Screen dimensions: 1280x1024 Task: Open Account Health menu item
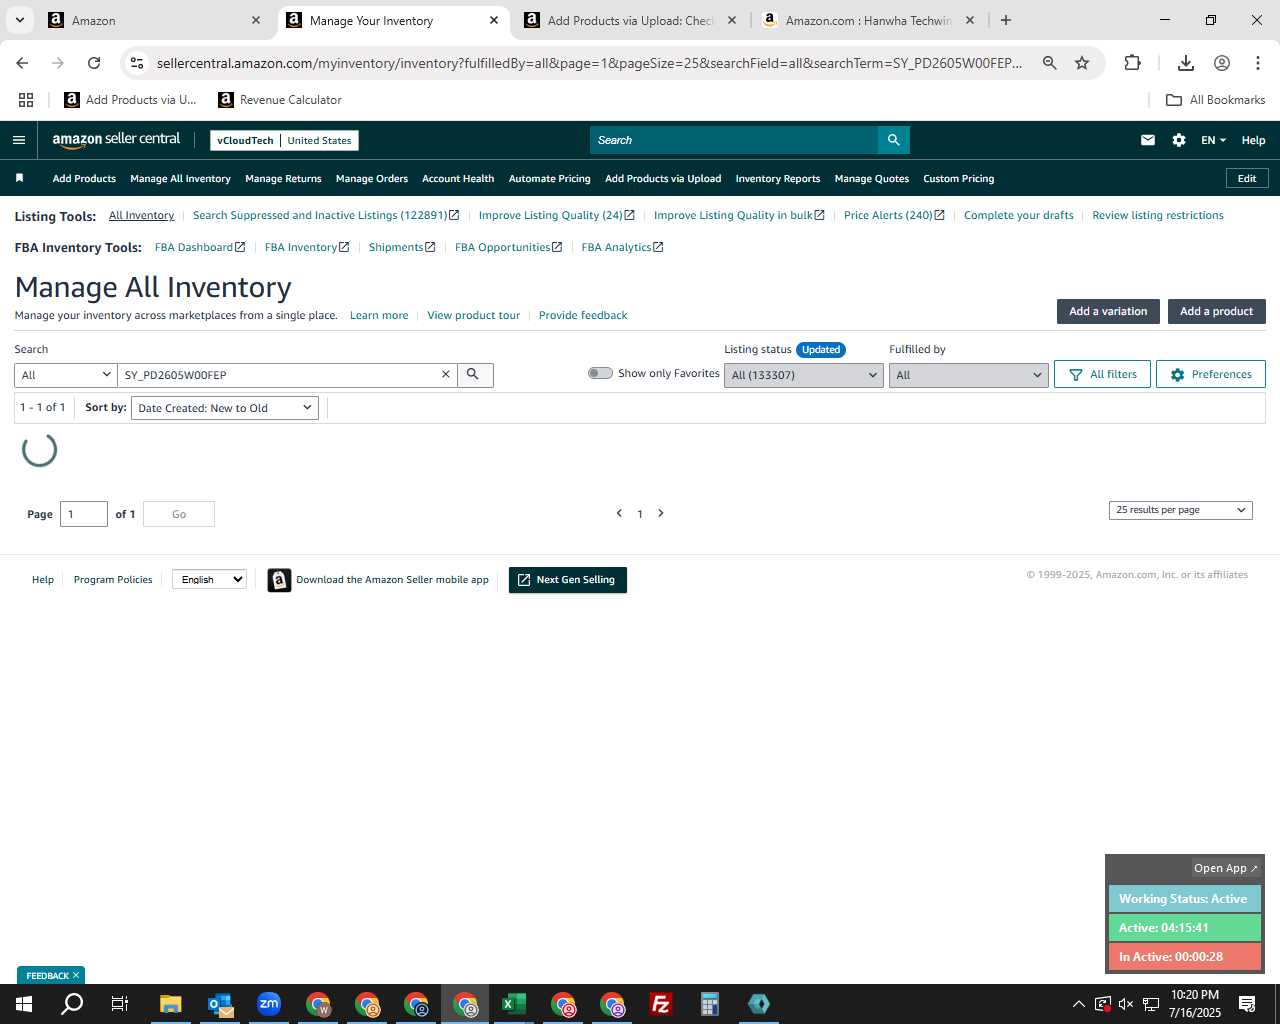[x=458, y=178]
